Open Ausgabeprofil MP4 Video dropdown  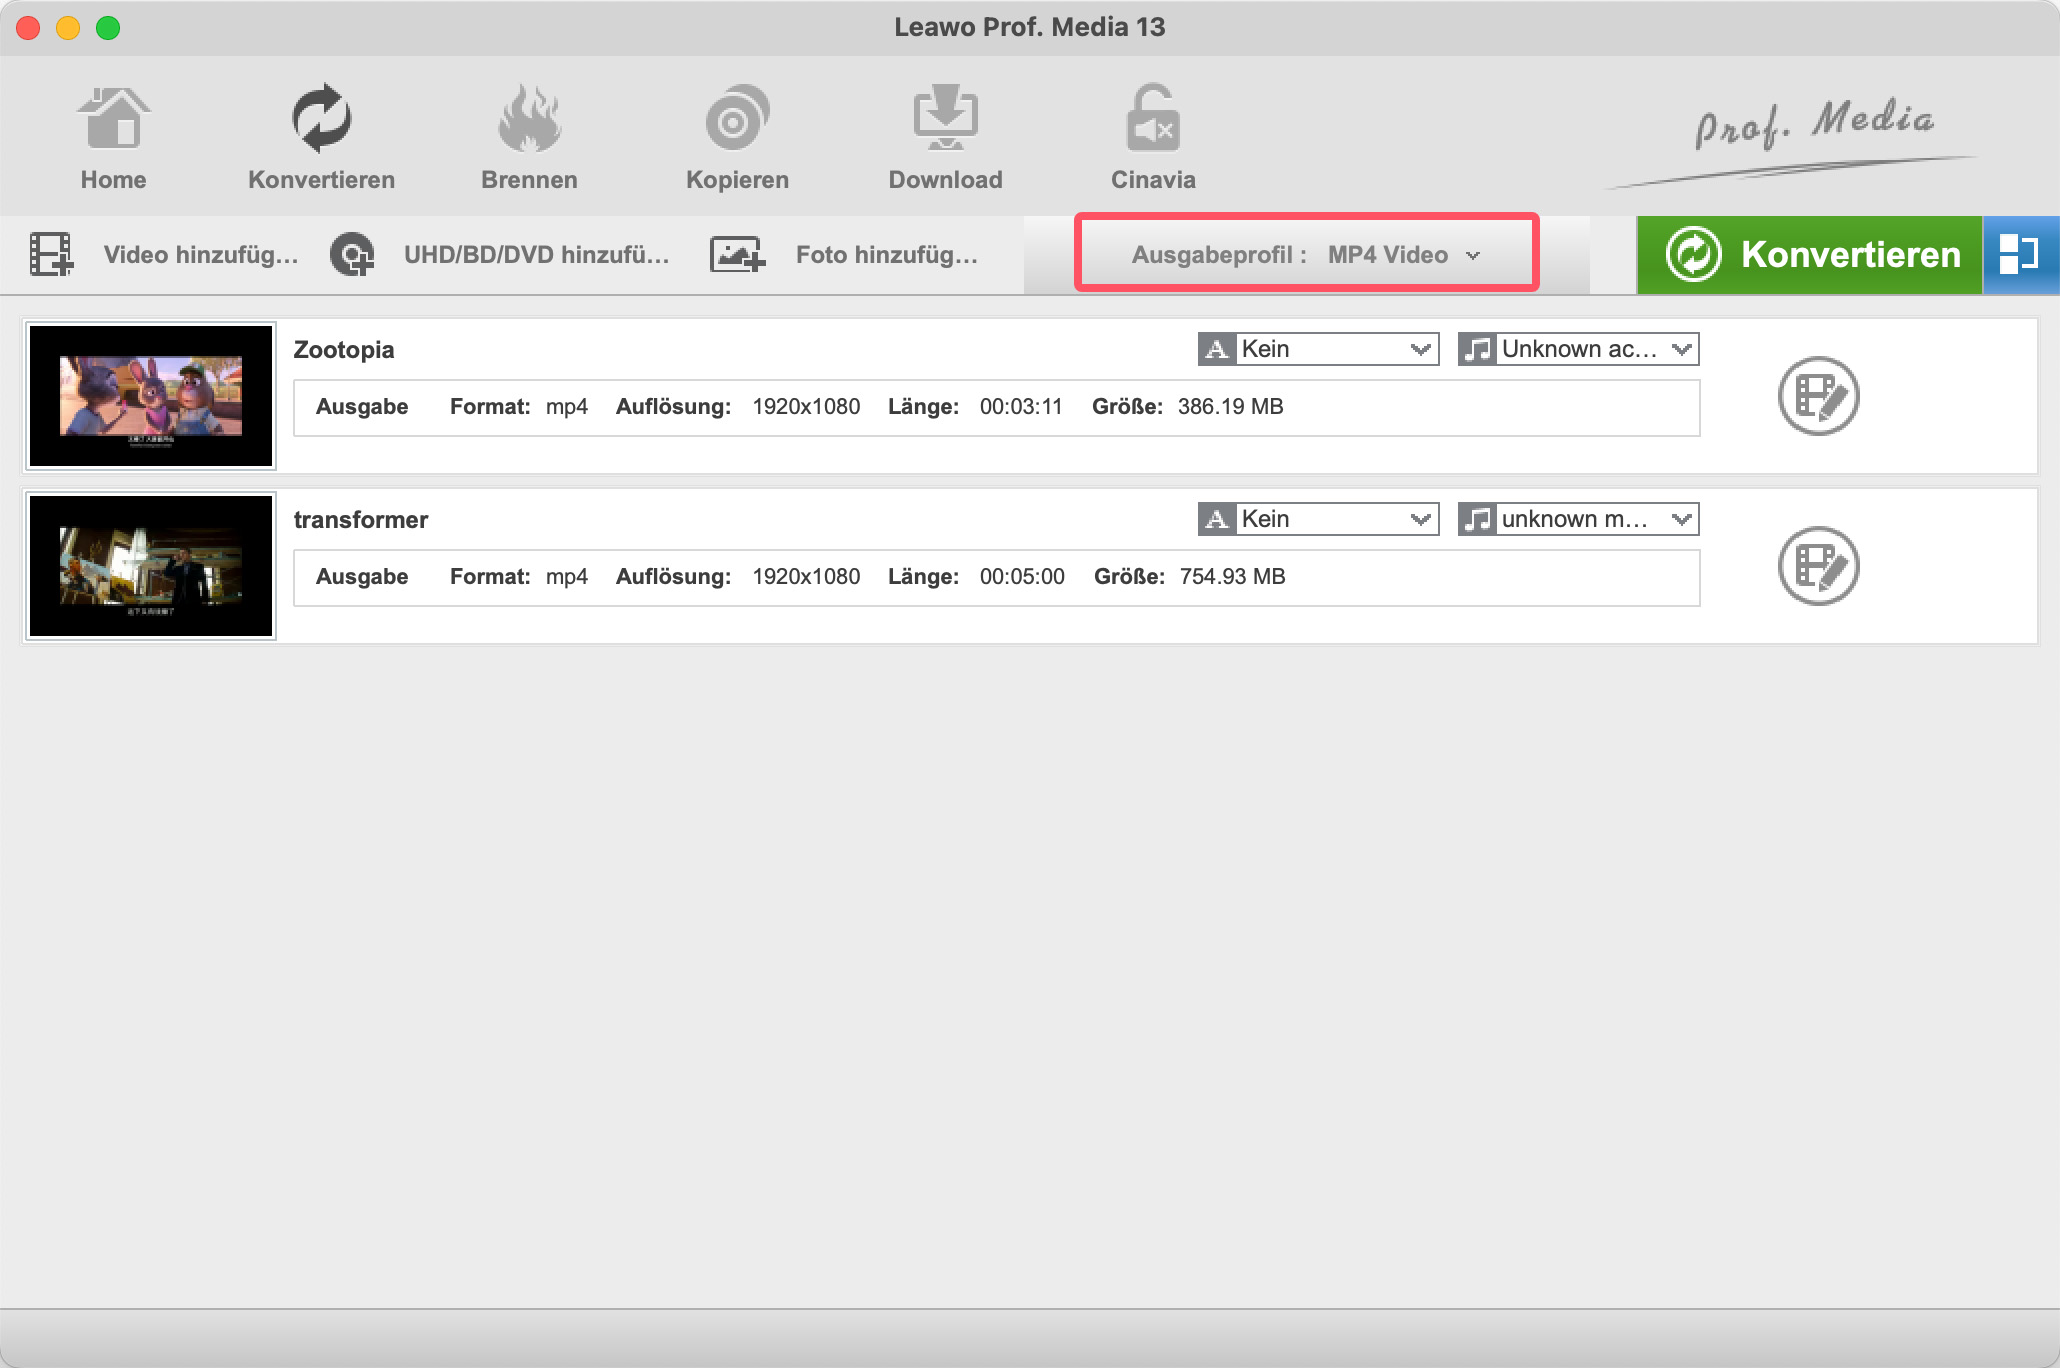1306,254
